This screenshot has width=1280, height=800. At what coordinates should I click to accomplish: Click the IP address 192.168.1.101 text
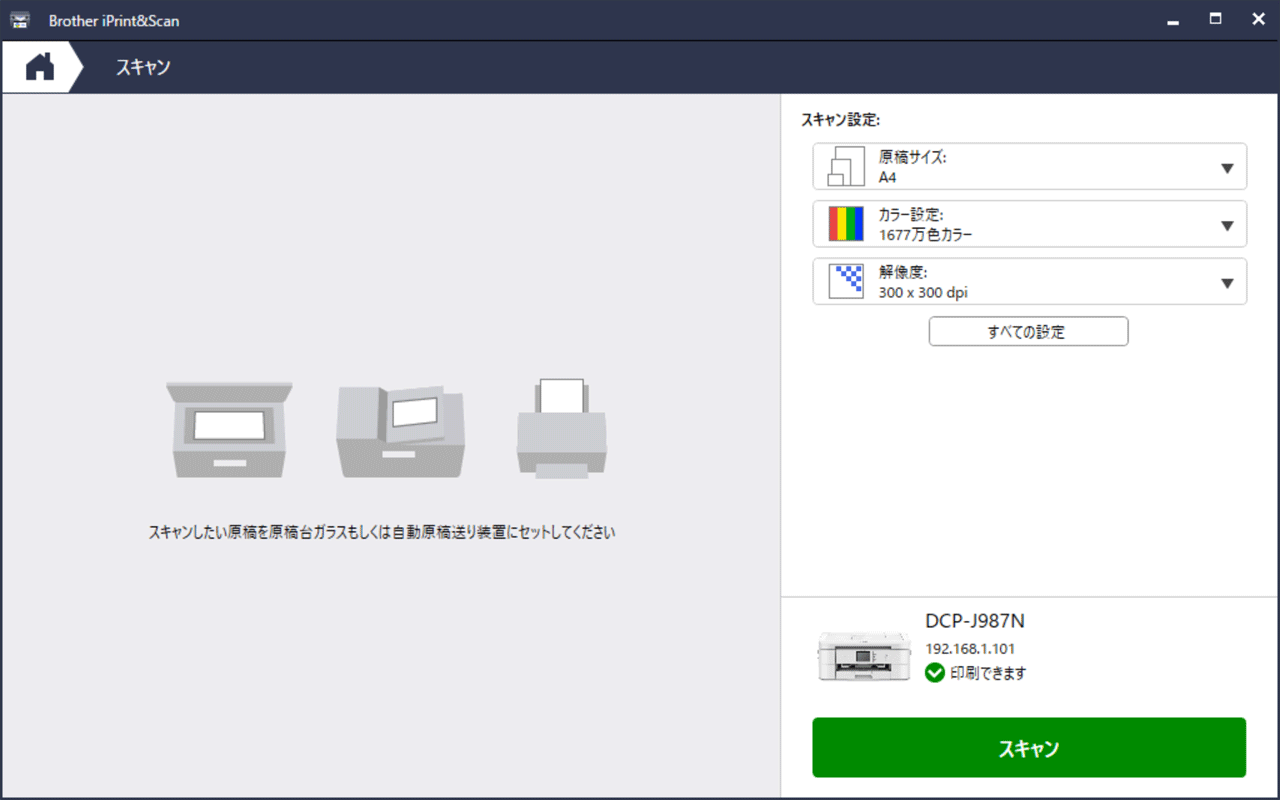pos(972,648)
